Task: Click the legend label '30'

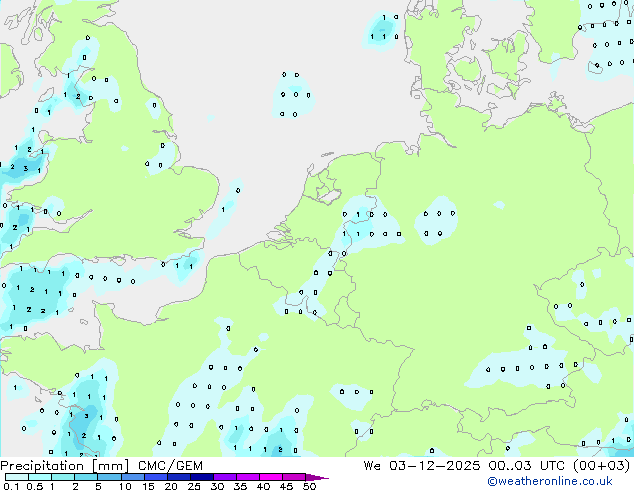Action: (x=217, y=486)
